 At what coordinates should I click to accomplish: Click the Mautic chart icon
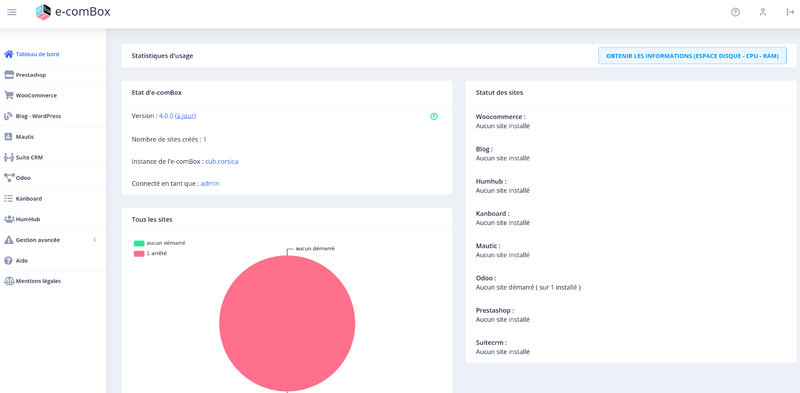tap(9, 137)
